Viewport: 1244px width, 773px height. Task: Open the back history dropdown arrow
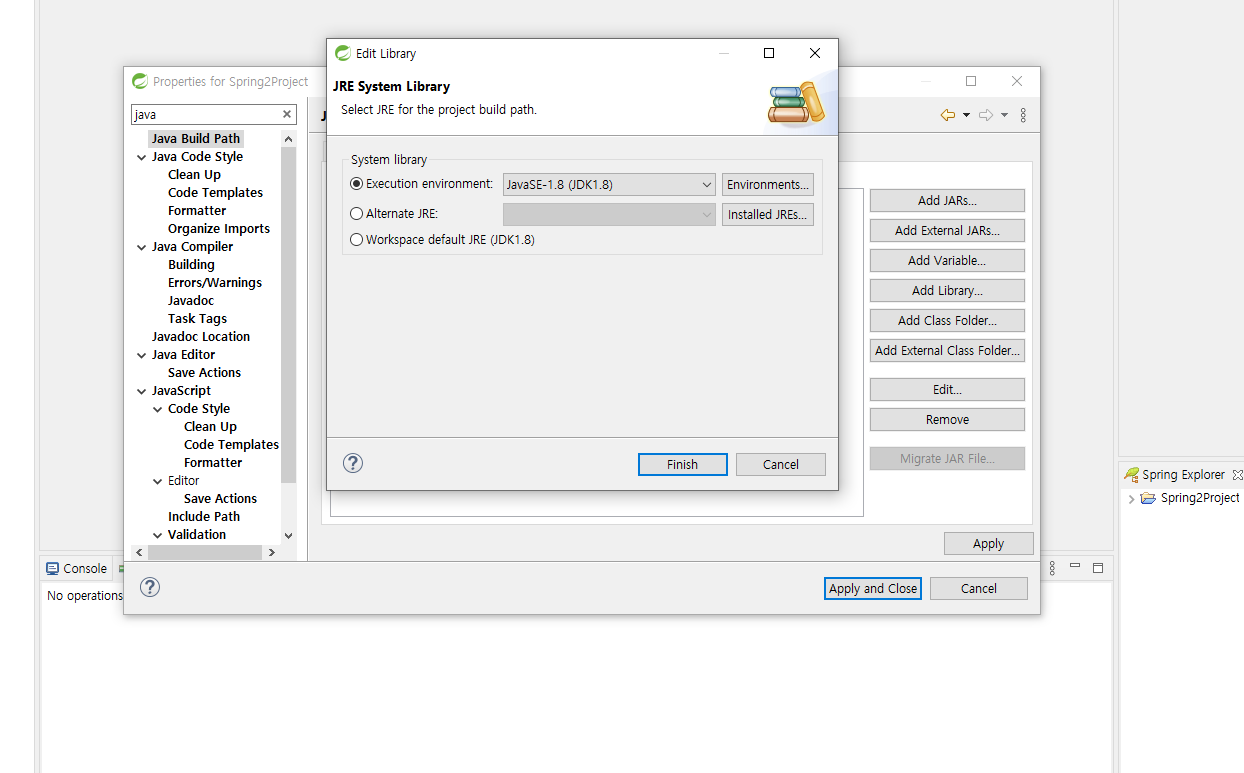tap(966, 116)
